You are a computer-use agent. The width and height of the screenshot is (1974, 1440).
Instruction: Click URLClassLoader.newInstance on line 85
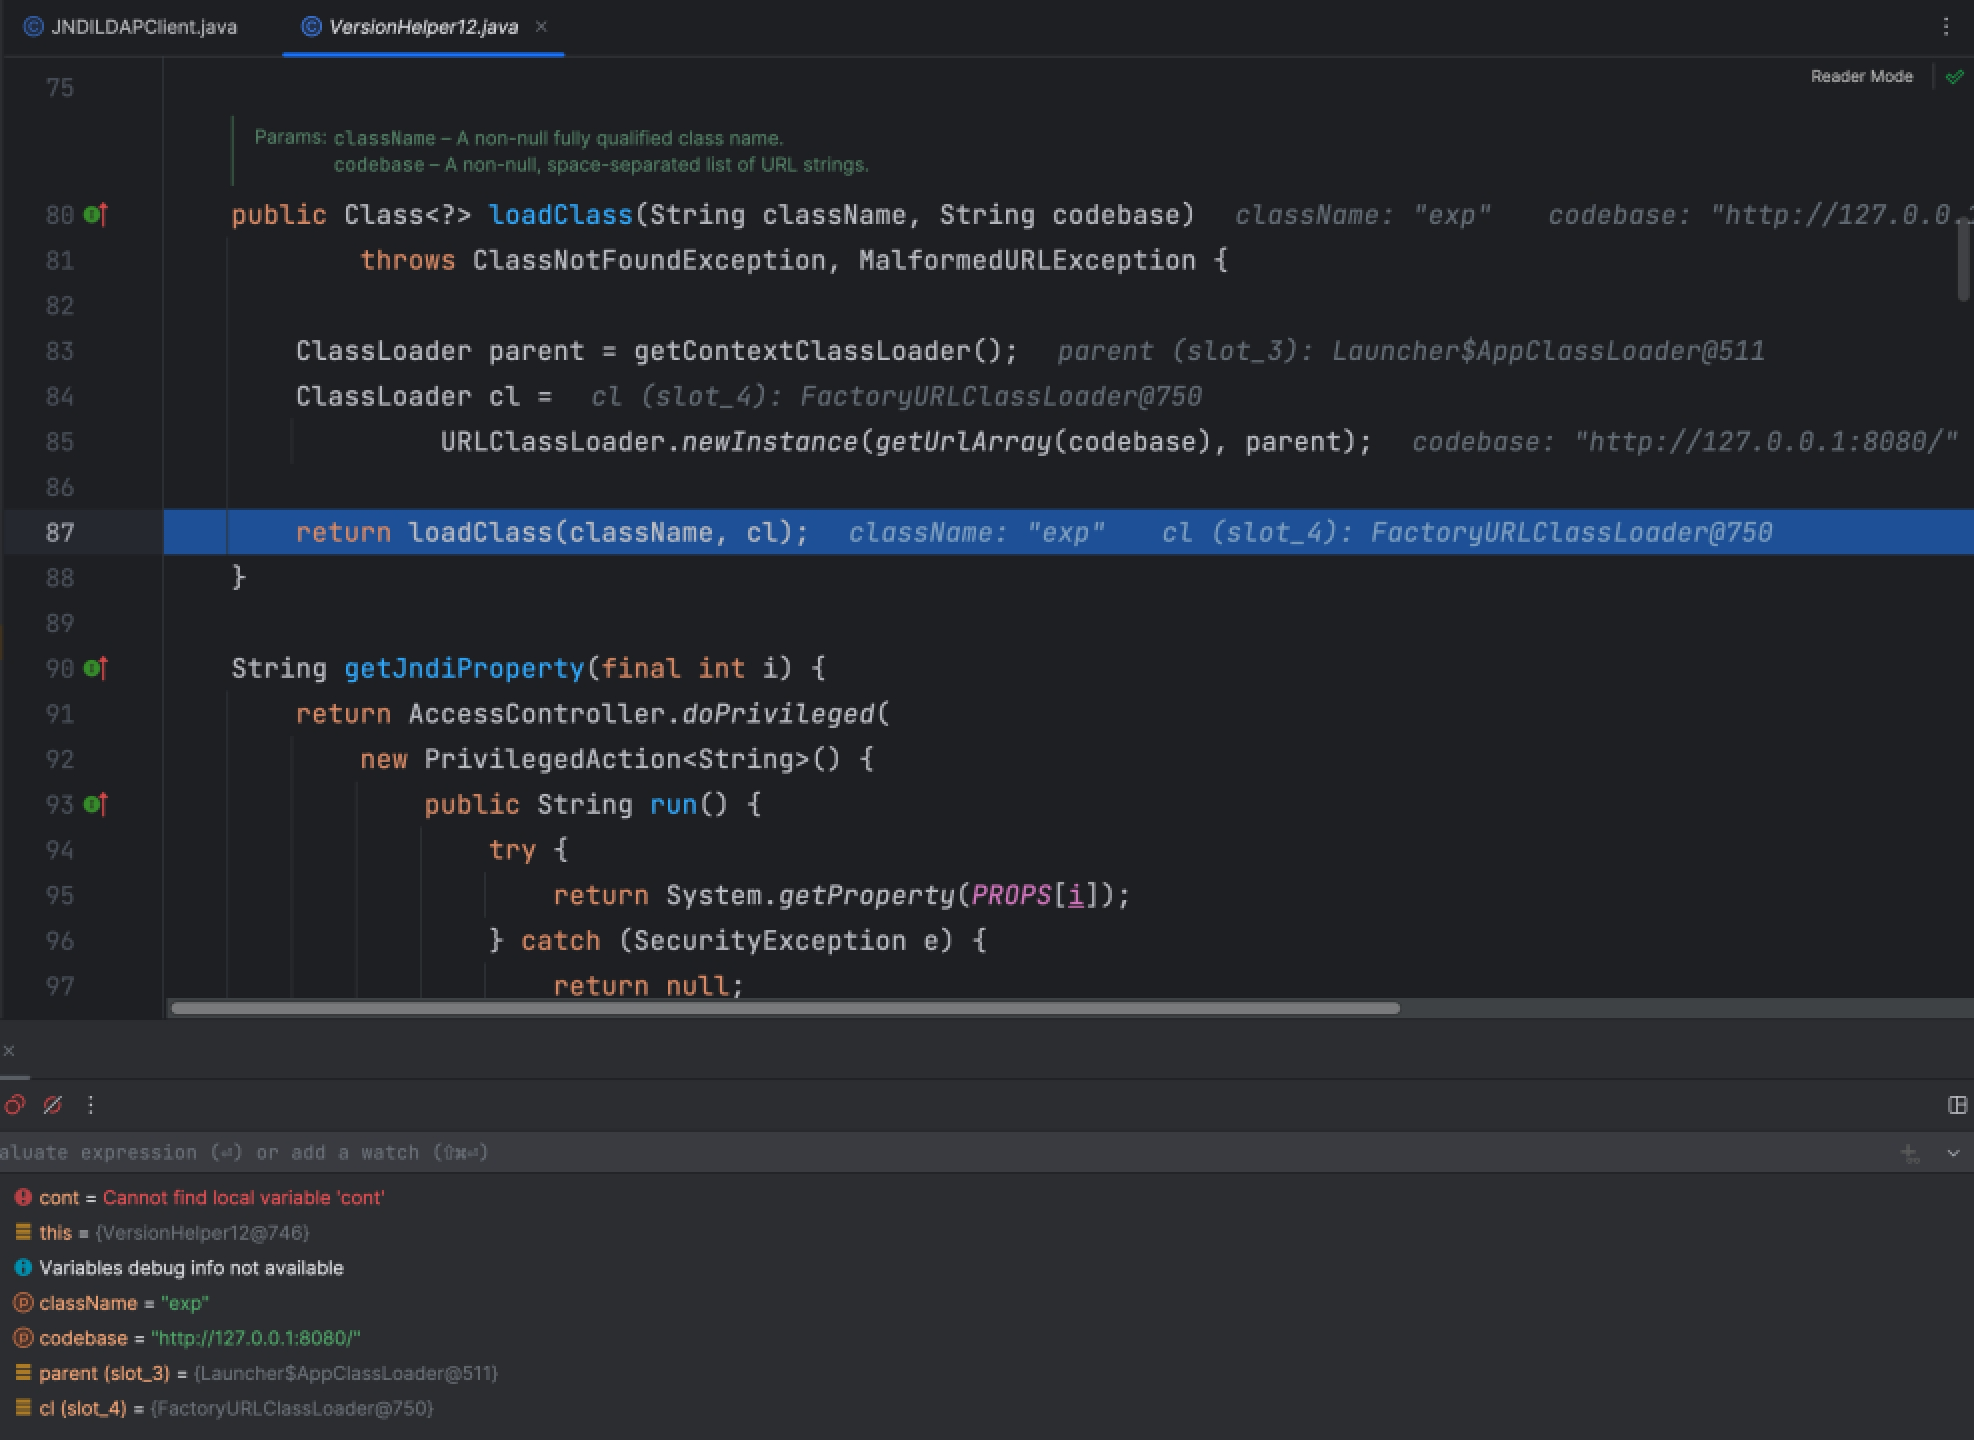[649, 442]
